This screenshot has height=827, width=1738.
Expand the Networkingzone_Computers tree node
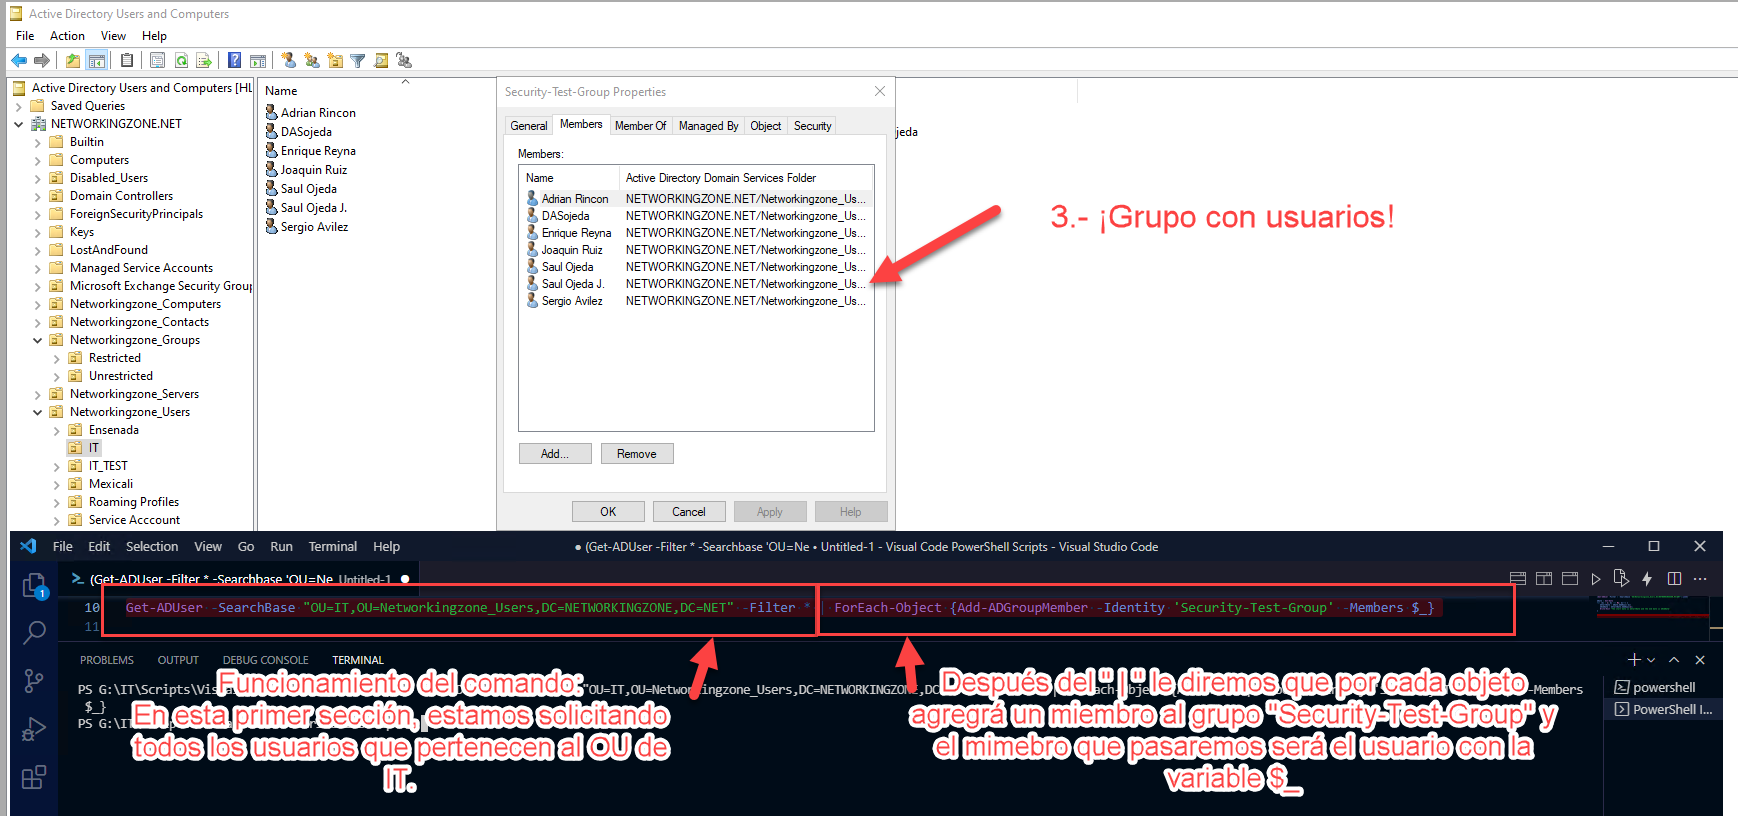(x=38, y=304)
